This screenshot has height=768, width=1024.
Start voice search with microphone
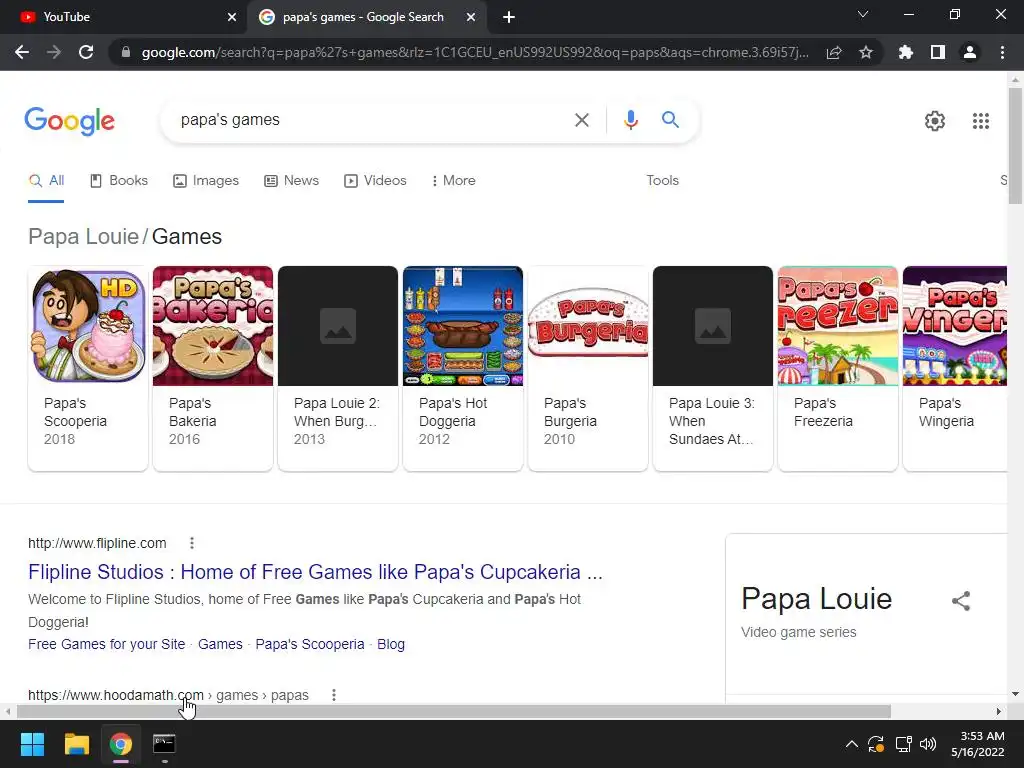(x=630, y=120)
